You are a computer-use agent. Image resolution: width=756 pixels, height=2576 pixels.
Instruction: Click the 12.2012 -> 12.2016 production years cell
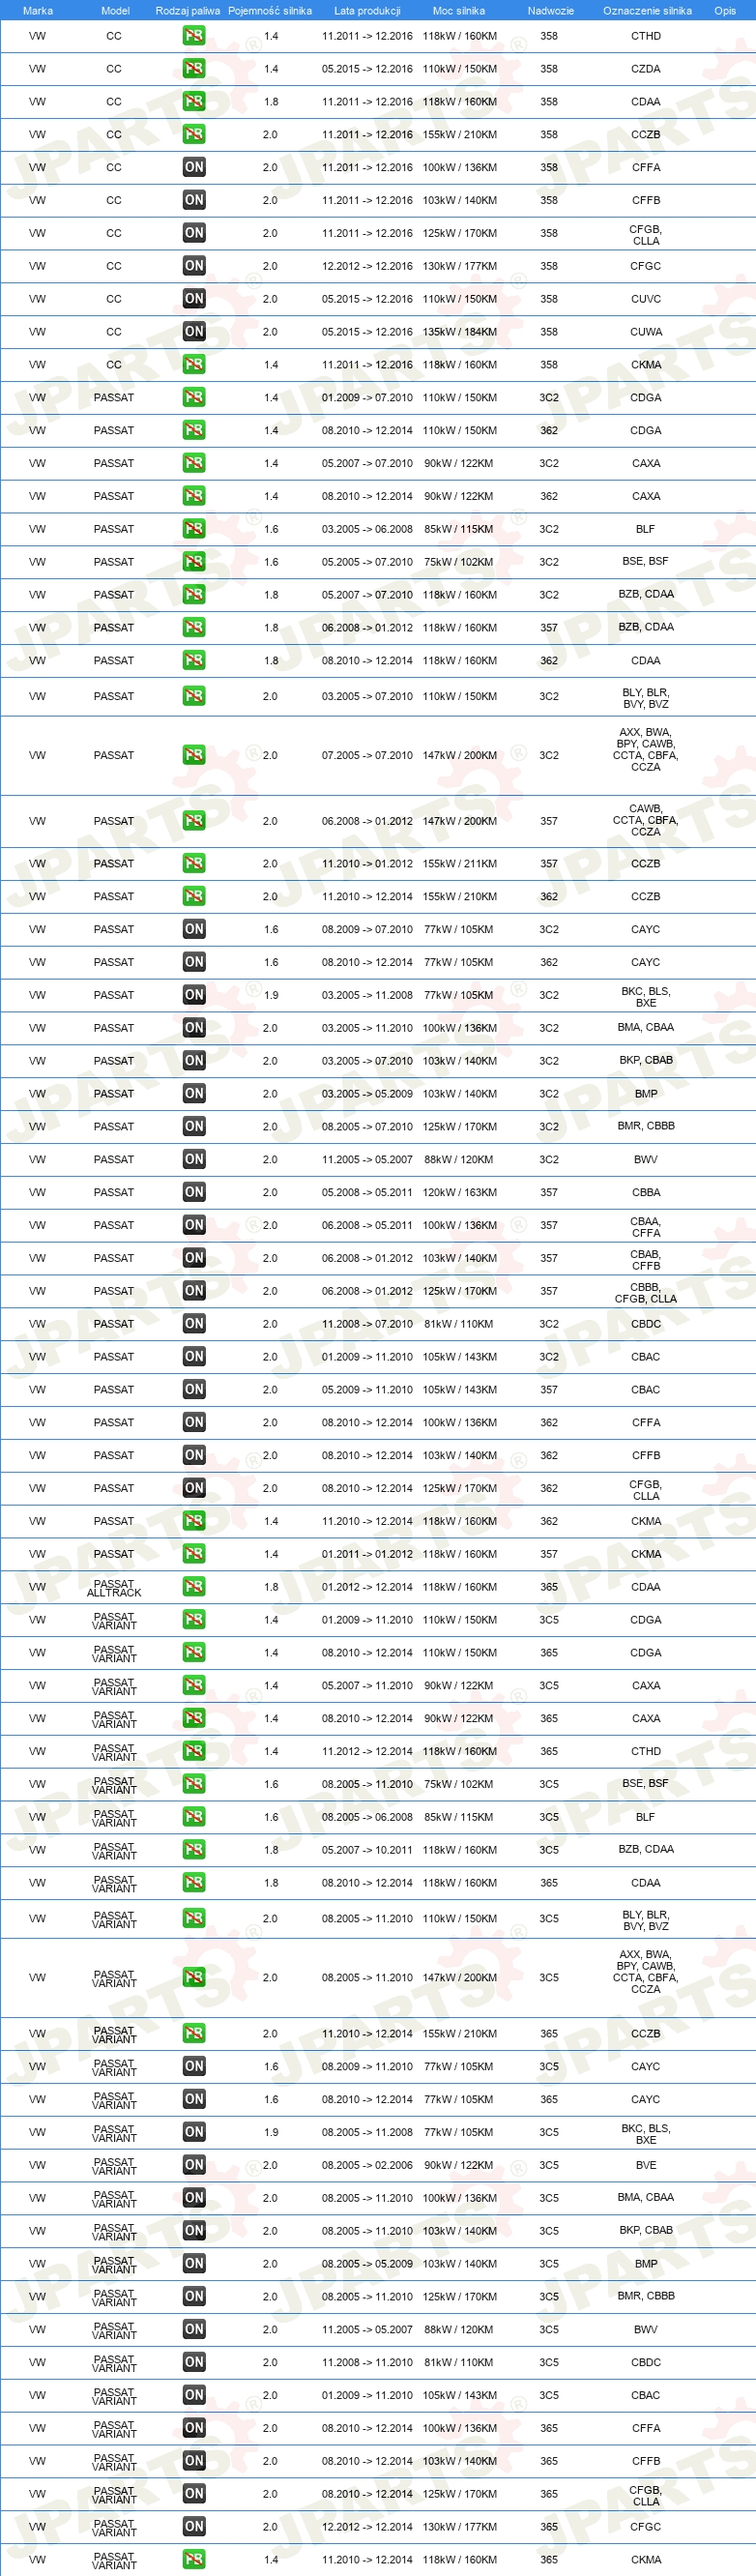tap(367, 266)
